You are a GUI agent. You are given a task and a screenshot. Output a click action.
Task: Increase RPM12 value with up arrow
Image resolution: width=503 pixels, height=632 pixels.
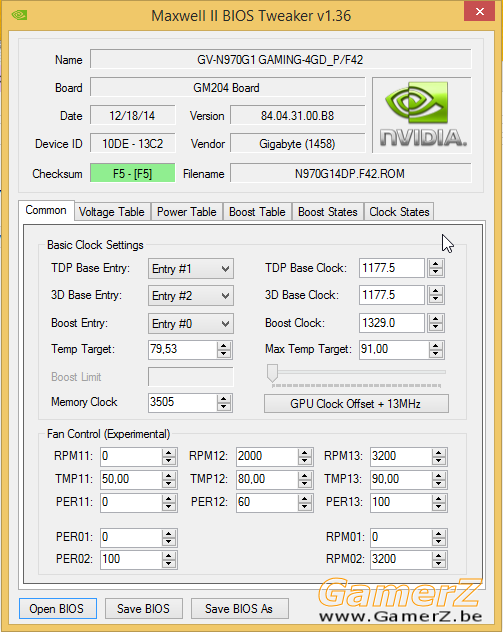305,453
